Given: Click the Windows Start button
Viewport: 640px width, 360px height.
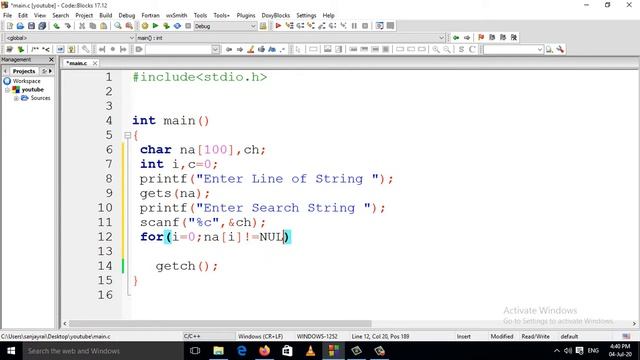Looking at the screenshot, I should pyautogui.click(x=11, y=351).
